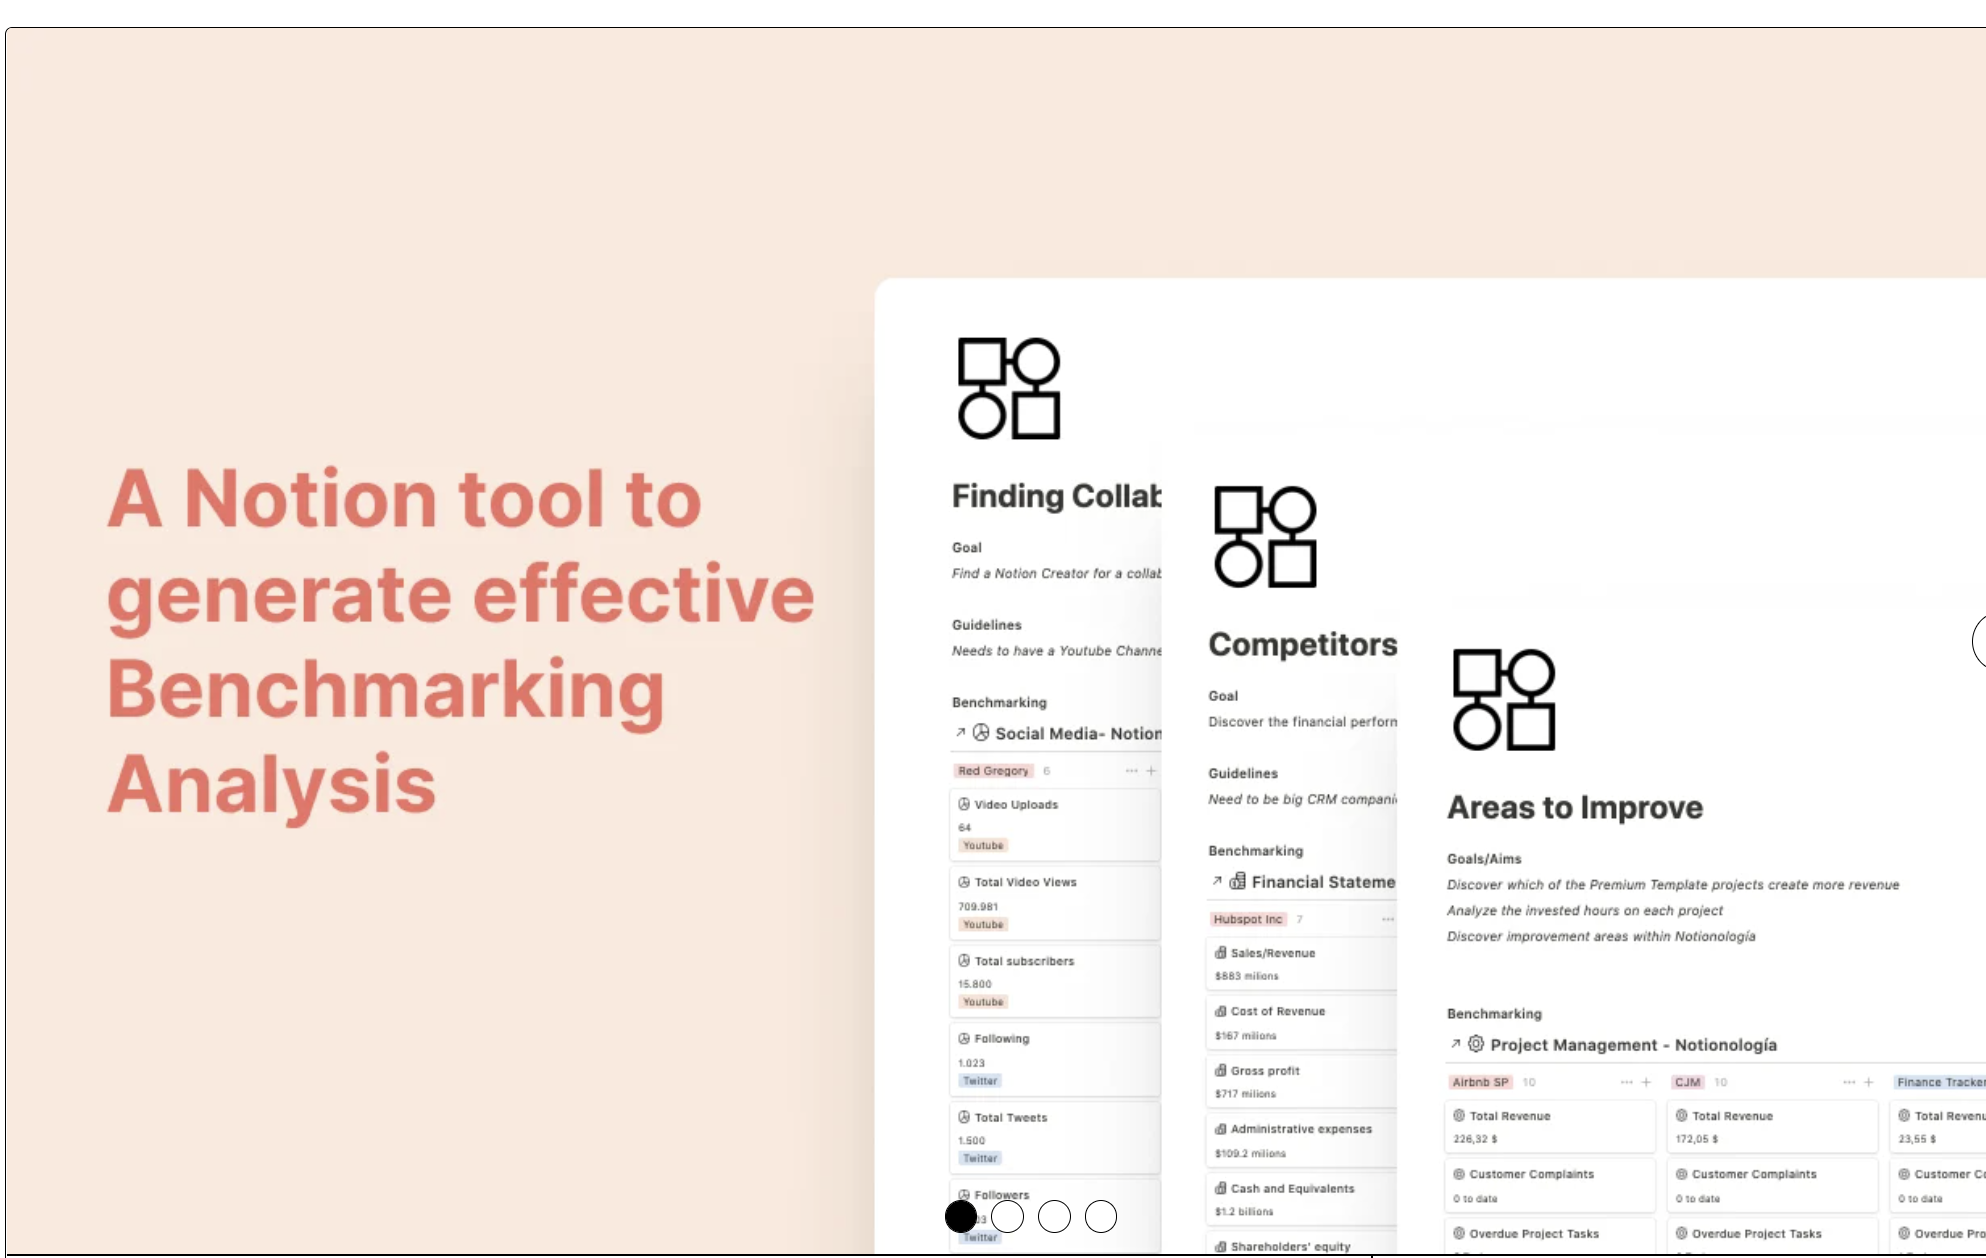1986x1258 pixels.
Task: Open Overdue Project Tasks card in Airbnb SP column
Action: [1550, 1238]
